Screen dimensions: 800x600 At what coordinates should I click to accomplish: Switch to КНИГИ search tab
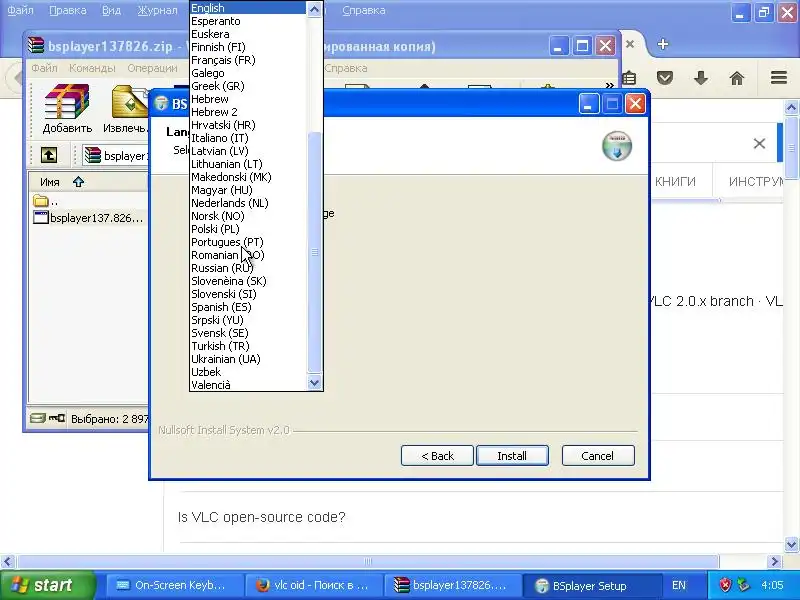(675, 182)
